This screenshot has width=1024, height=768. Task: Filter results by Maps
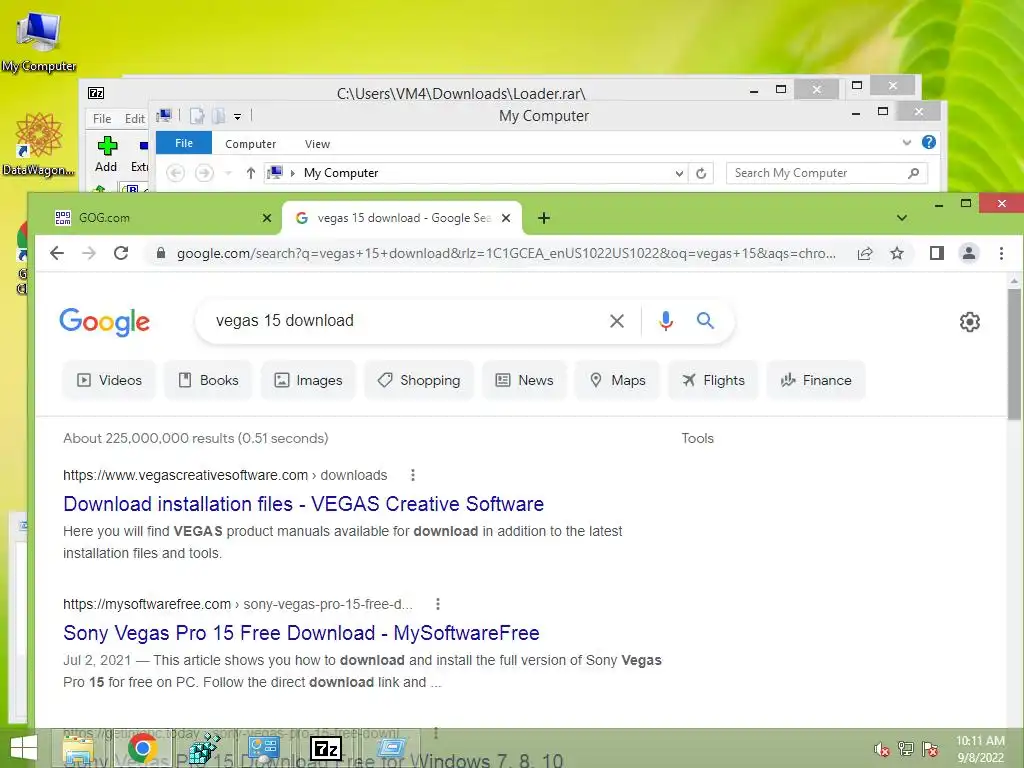[x=617, y=380]
